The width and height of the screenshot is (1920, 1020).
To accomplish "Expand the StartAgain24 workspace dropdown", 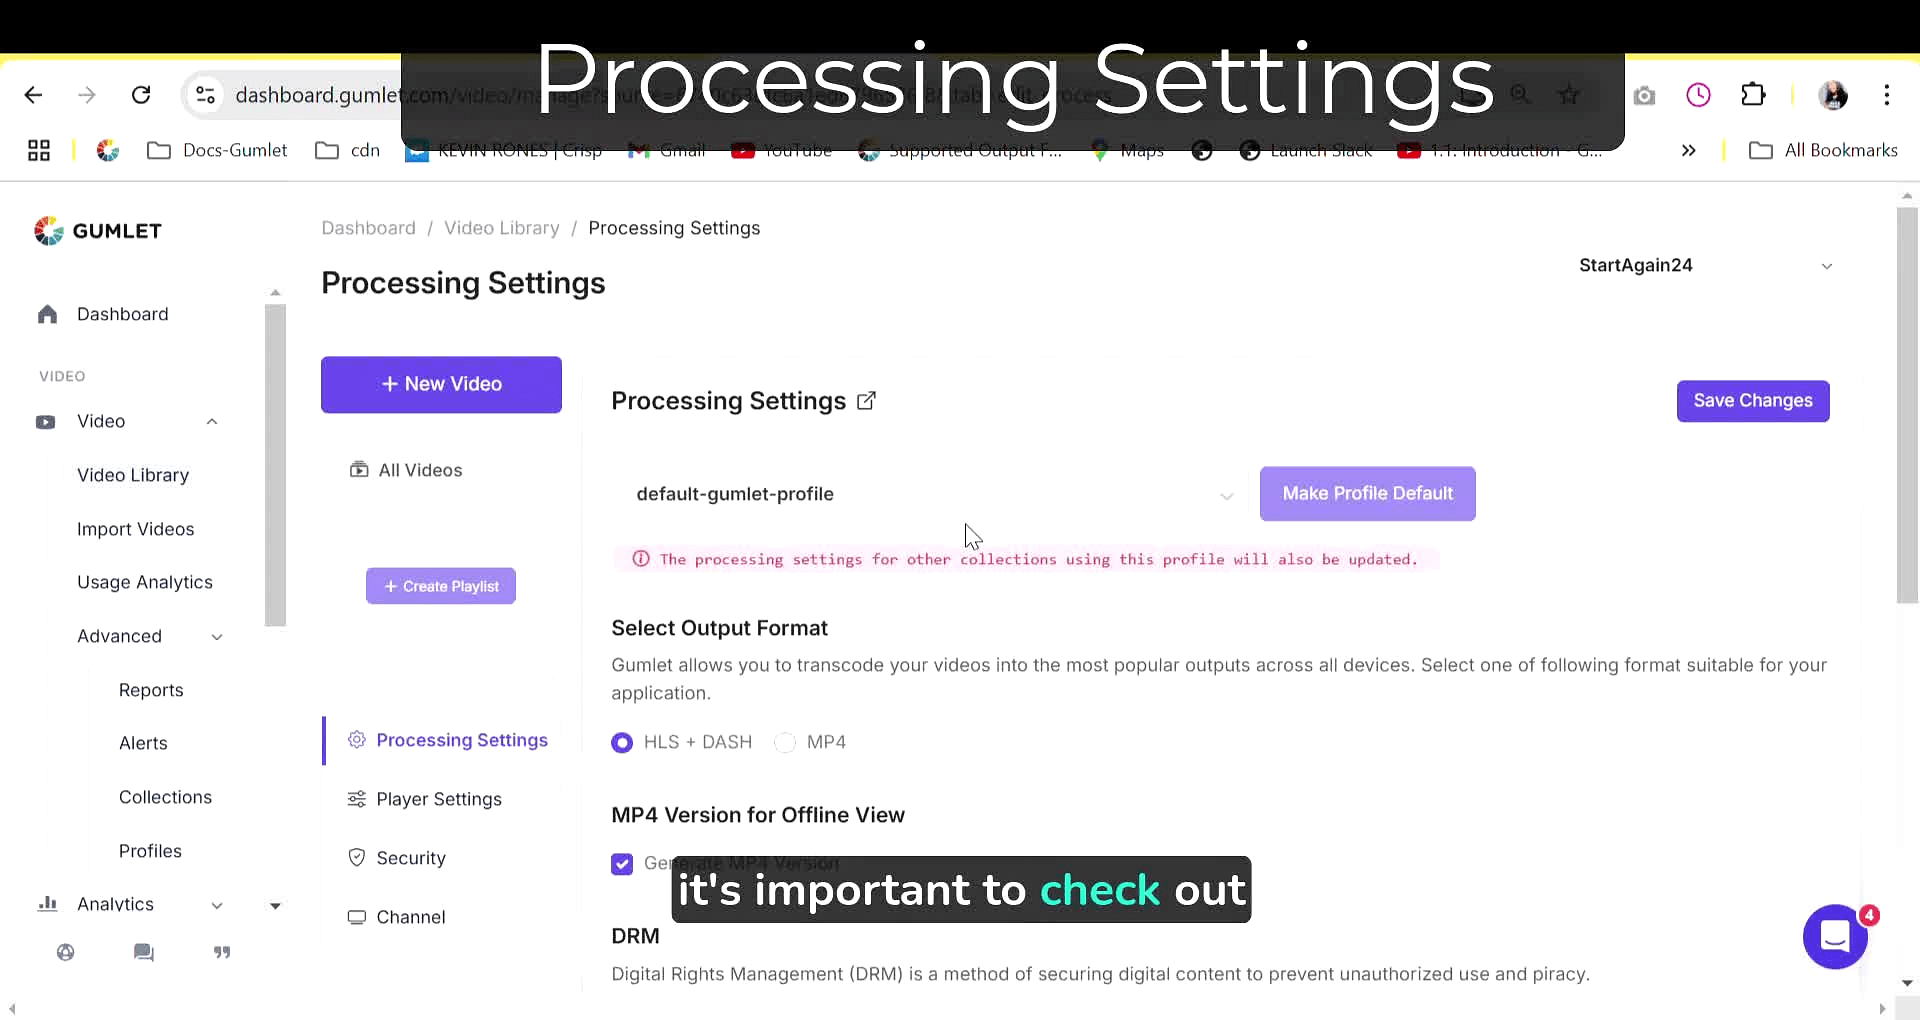I will [x=1705, y=266].
